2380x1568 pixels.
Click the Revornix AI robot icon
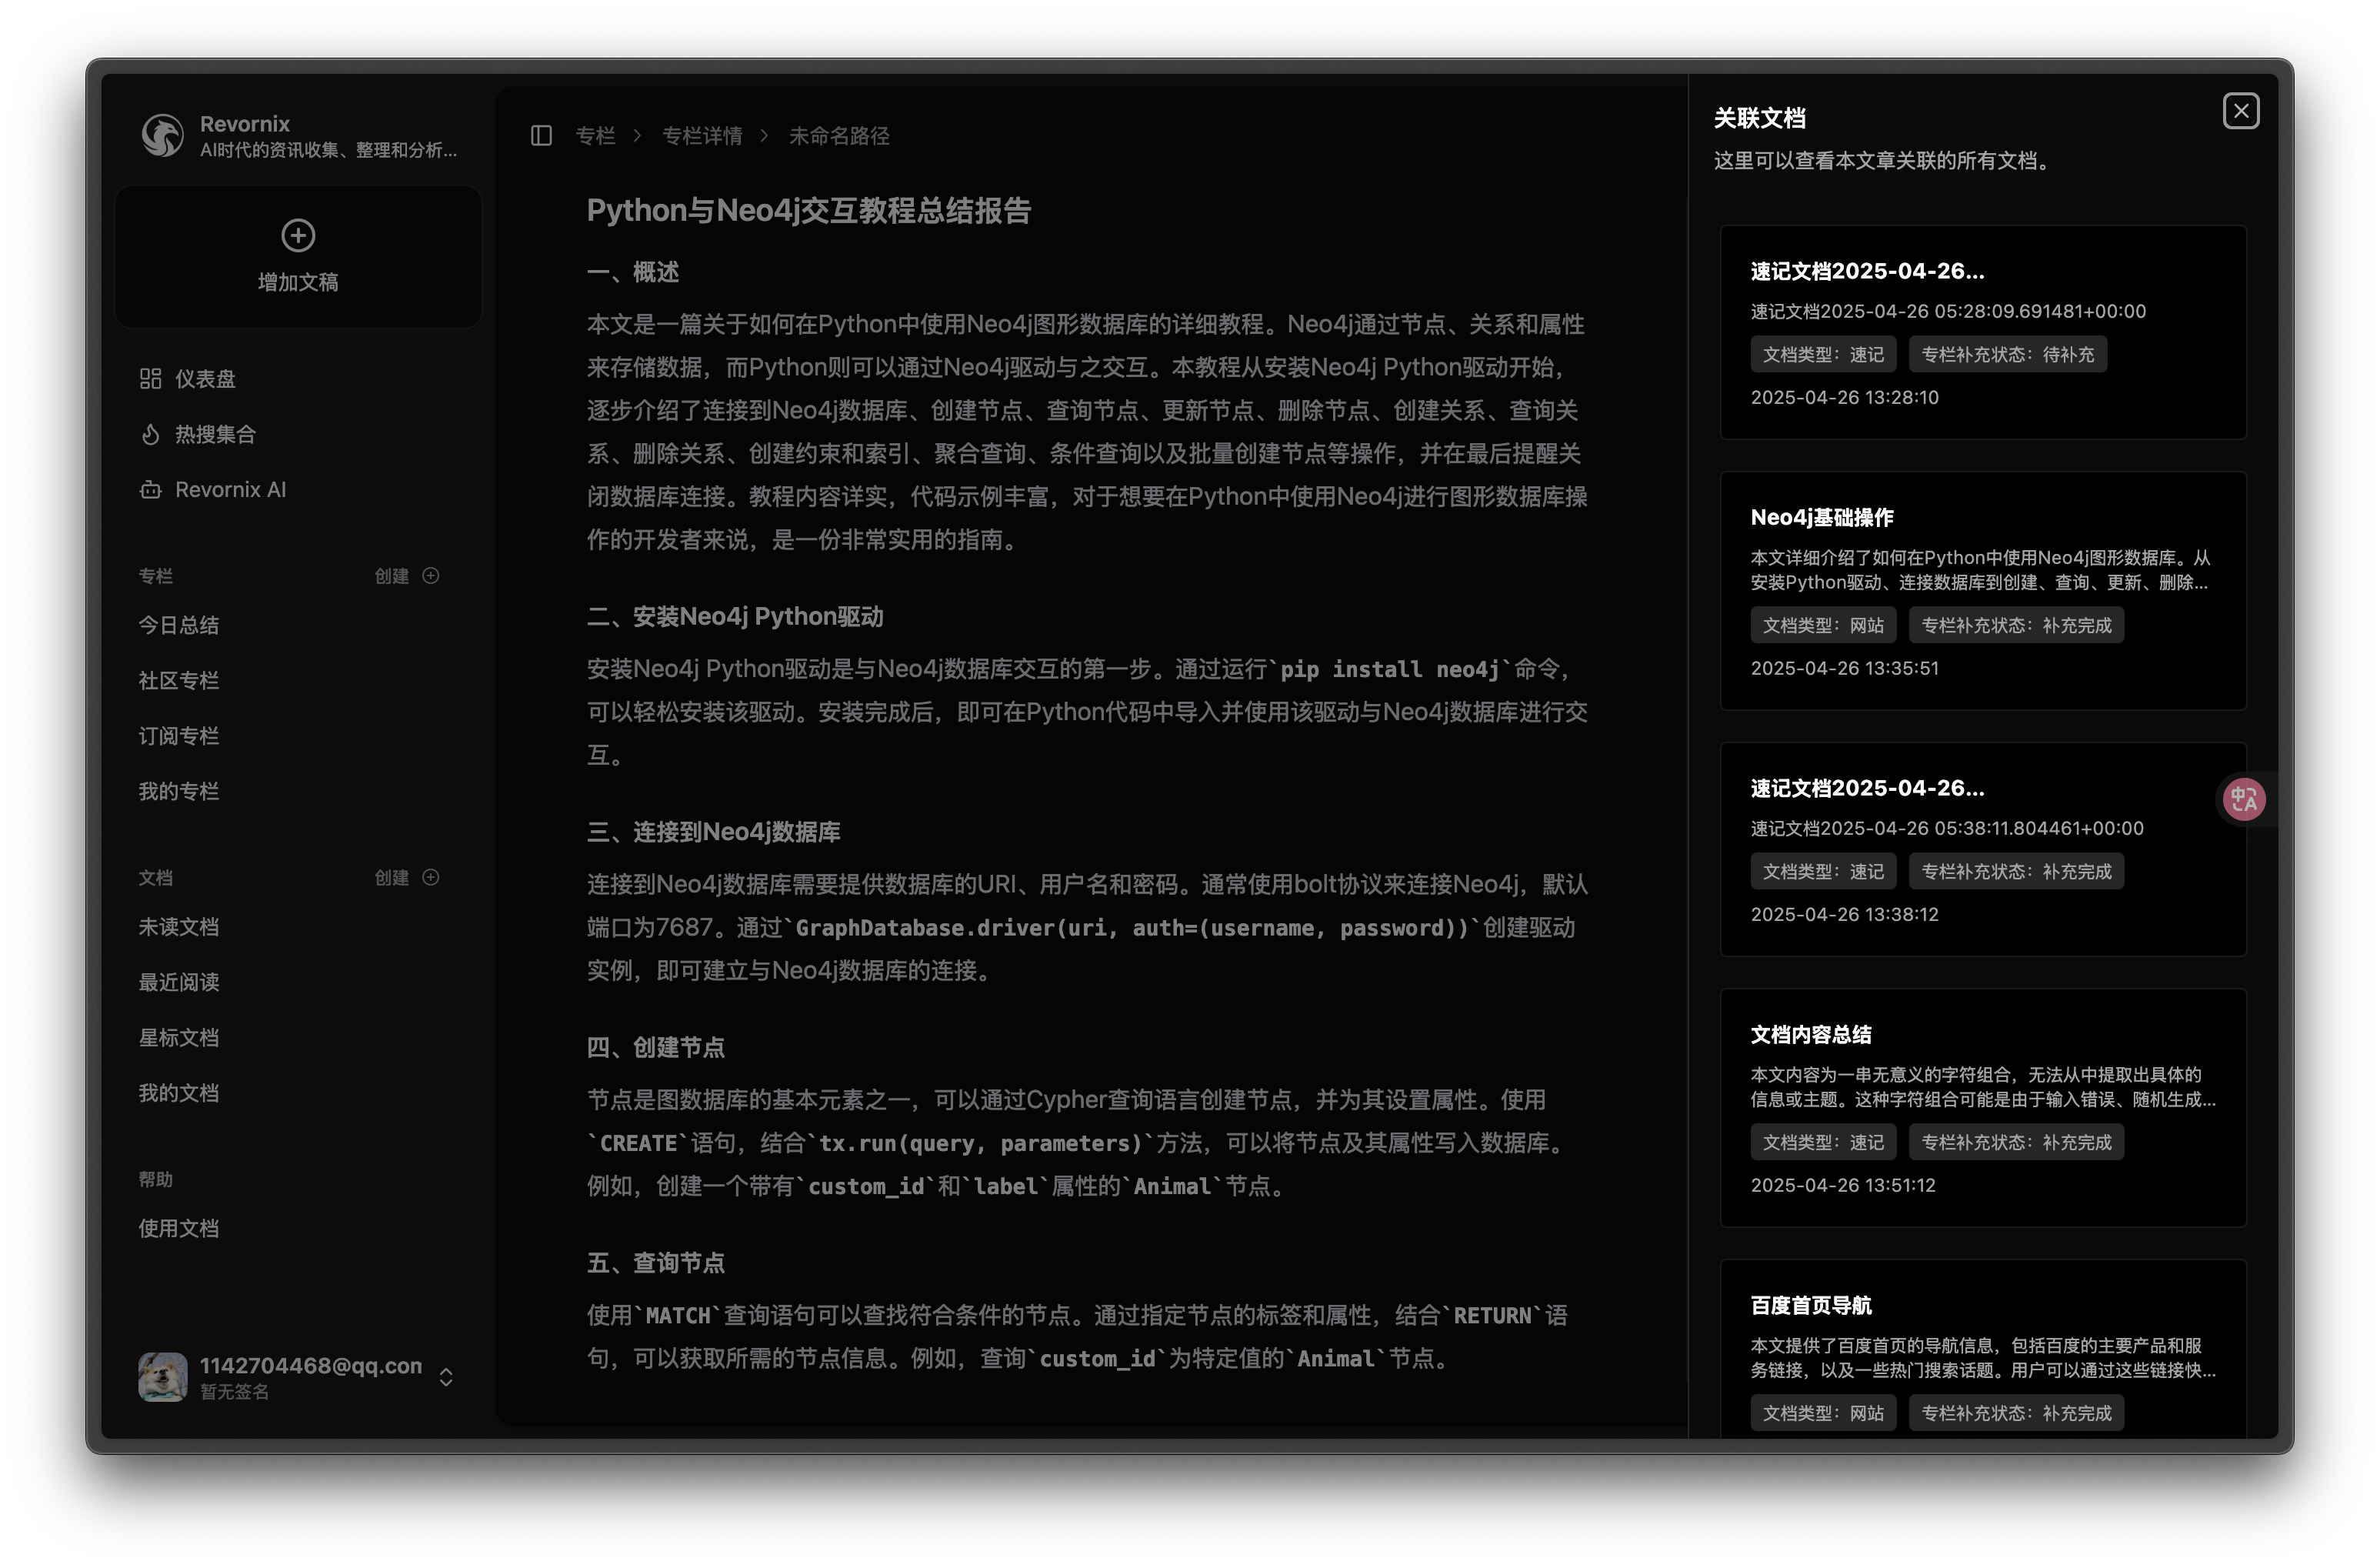(150, 490)
